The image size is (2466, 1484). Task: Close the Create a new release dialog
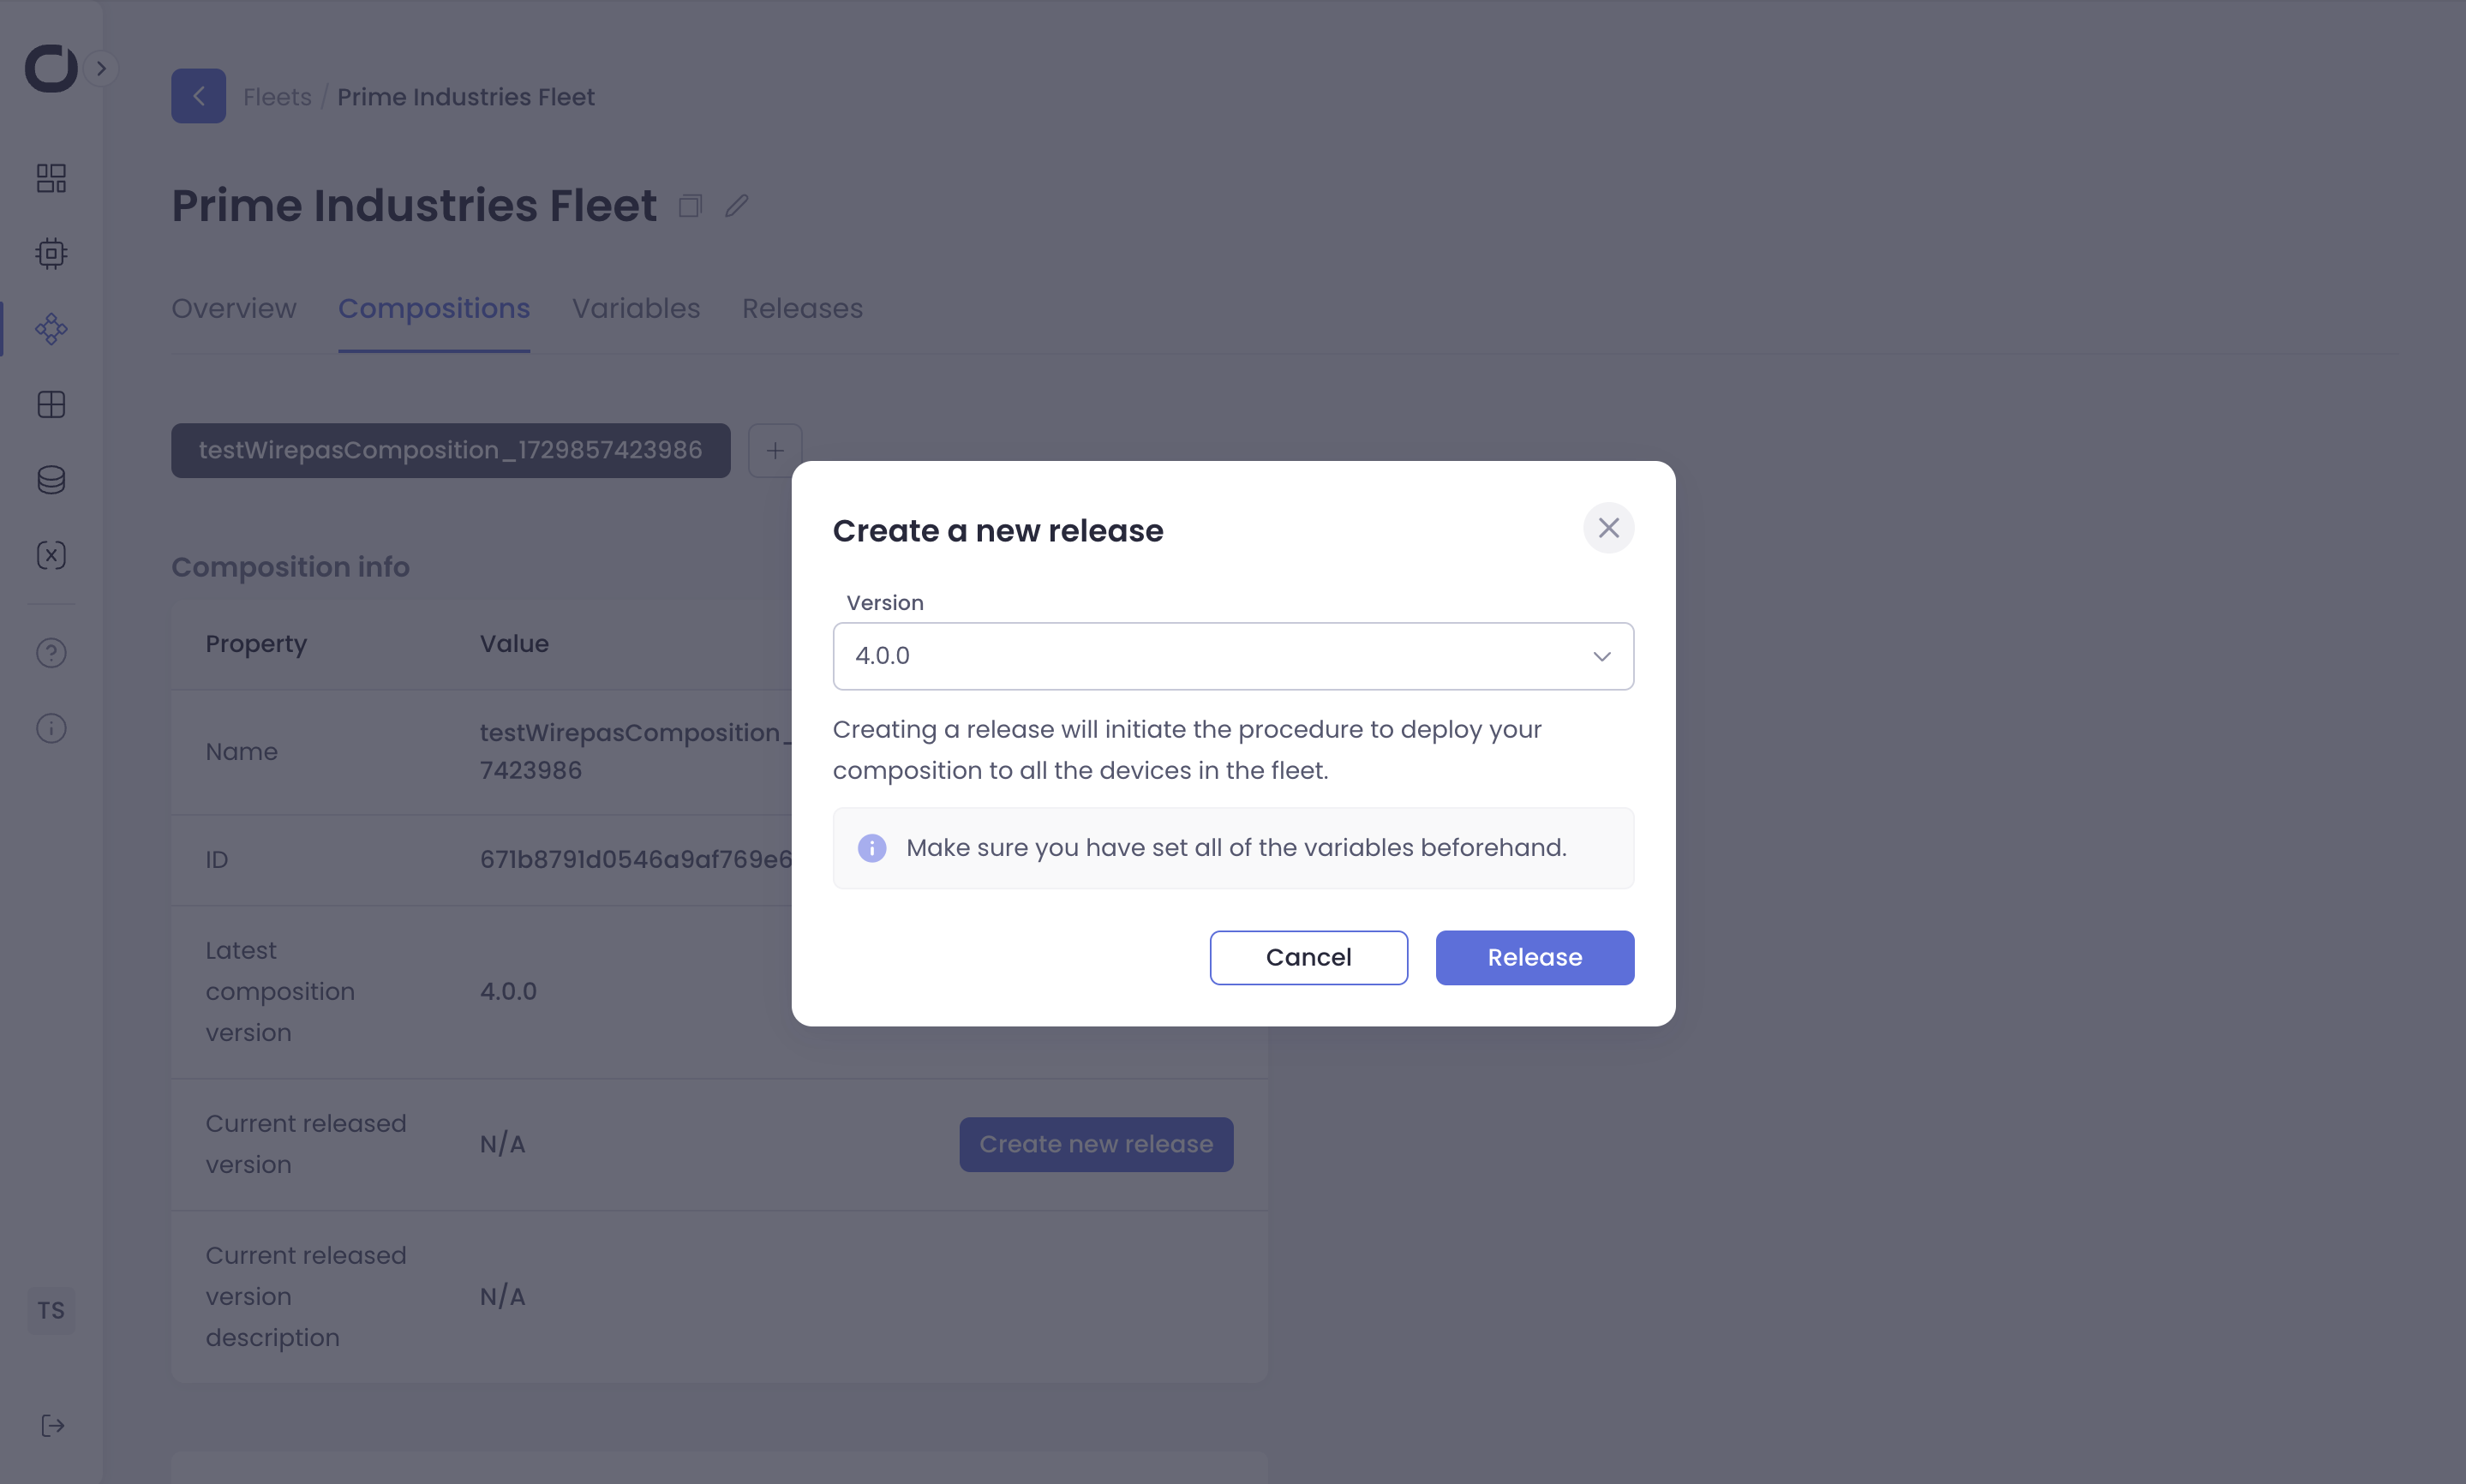(x=1608, y=528)
